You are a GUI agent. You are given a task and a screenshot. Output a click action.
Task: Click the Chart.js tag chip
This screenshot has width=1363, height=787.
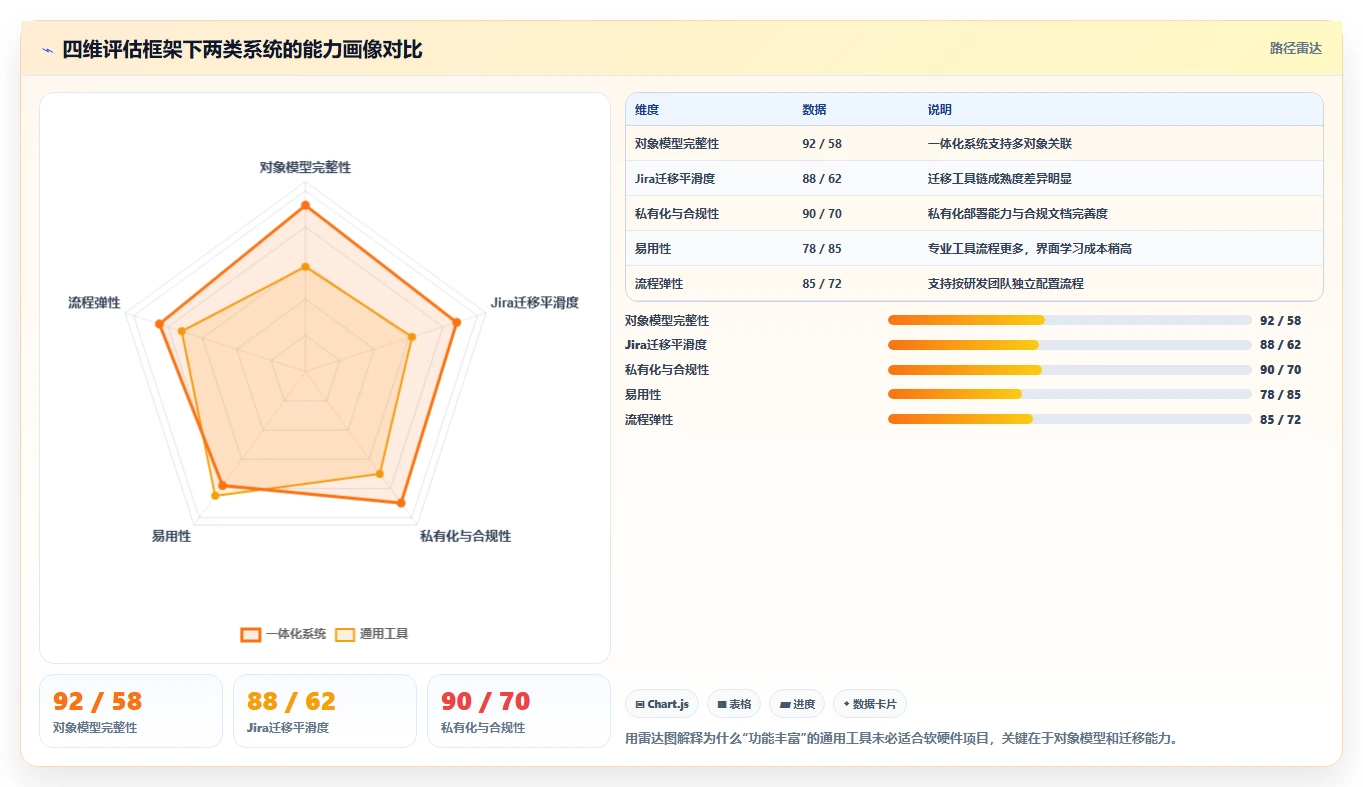662,704
